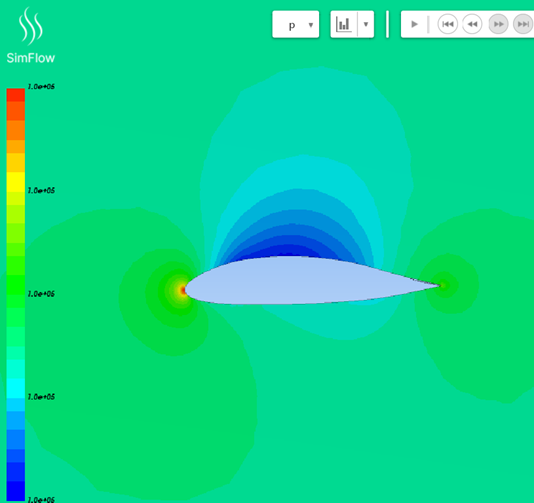Screen dimensions: 534x503
Task: Click the arrow beside the p field
Action: click(311, 25)
